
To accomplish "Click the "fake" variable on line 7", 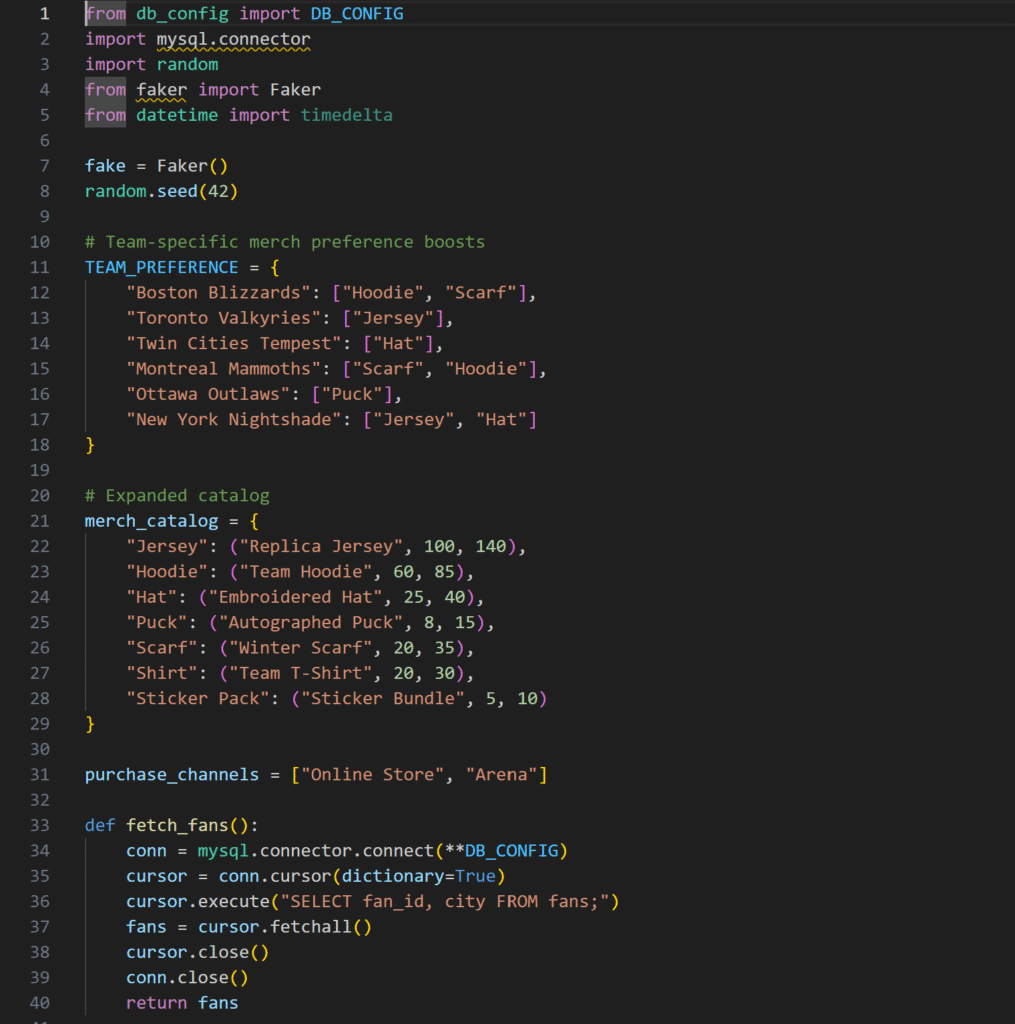I will coord(105,166).
